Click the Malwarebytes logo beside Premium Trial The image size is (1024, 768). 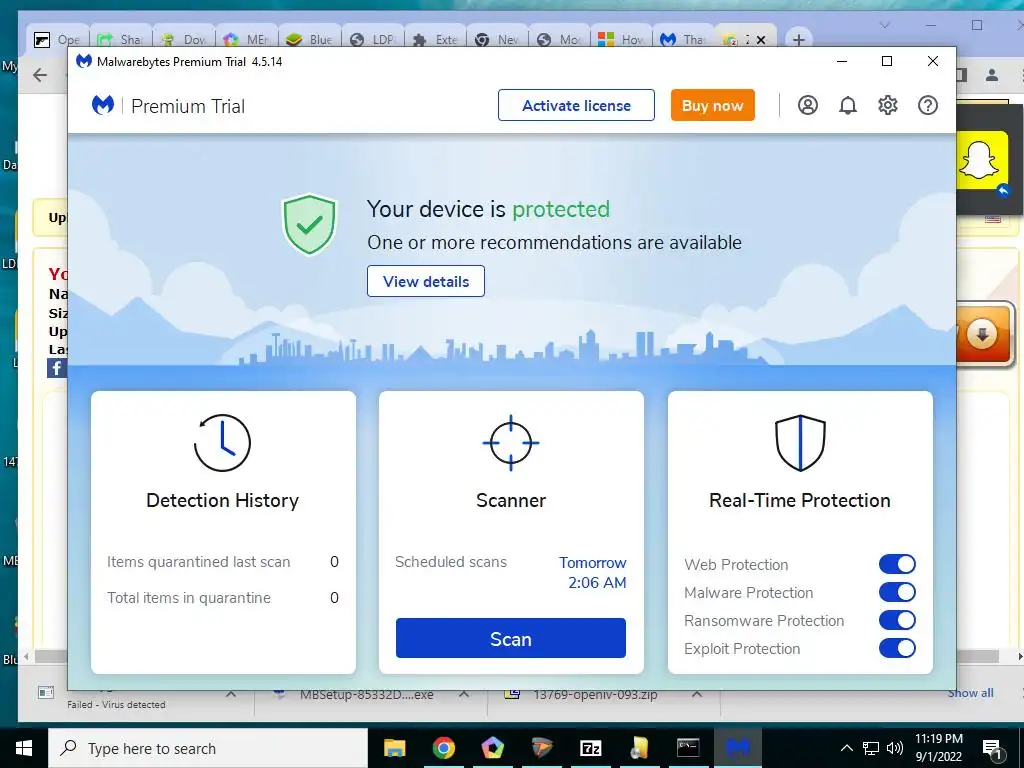[103, 105]
